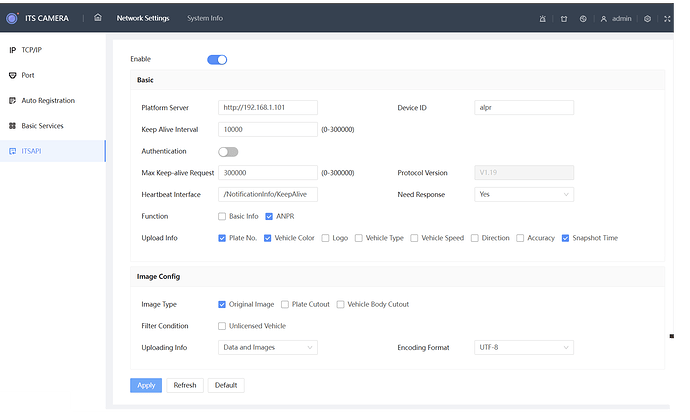Check the Vehicle Speed checkbox
Viewport: 690px width, 420px height.
click(414, 238)
